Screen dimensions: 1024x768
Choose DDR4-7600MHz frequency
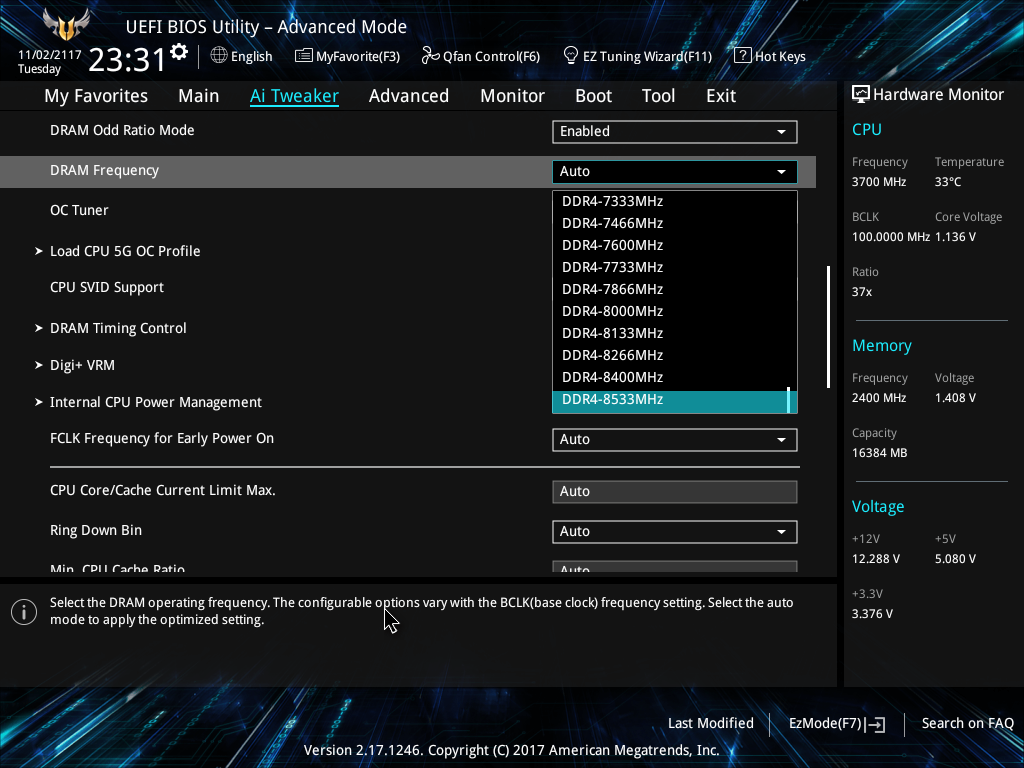point(675,246)
